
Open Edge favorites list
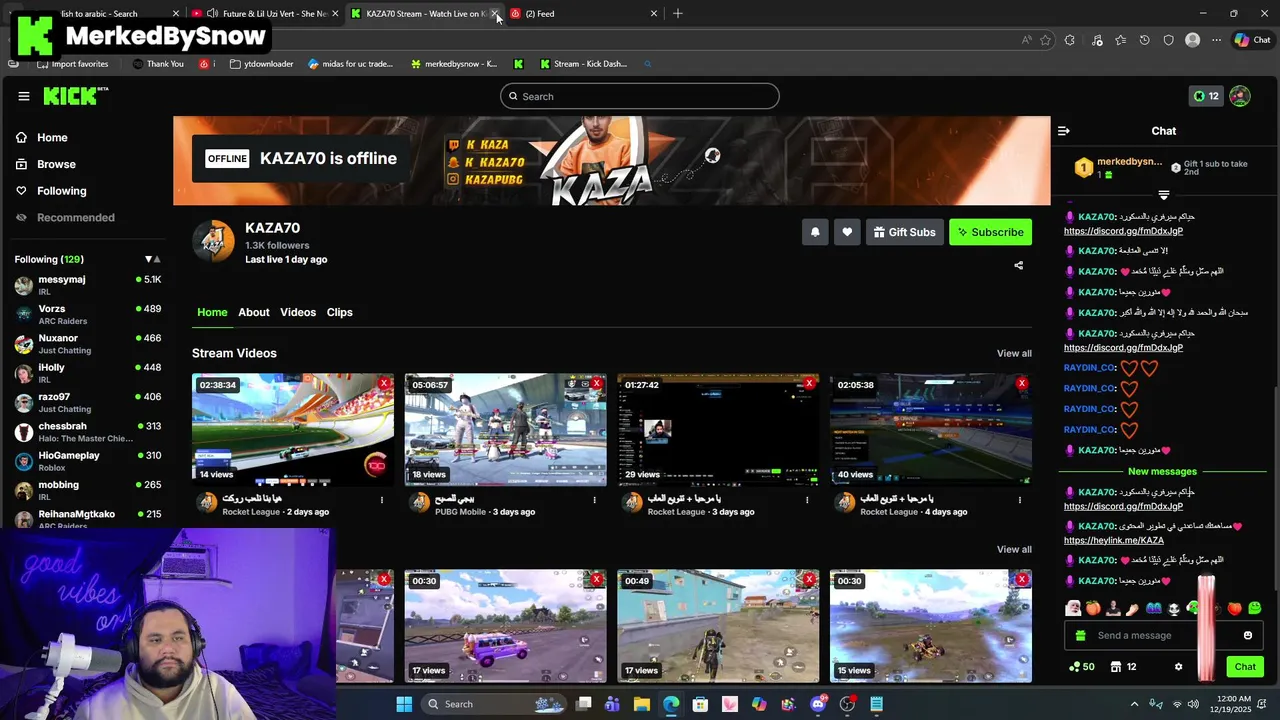(x=1120, y=40)
